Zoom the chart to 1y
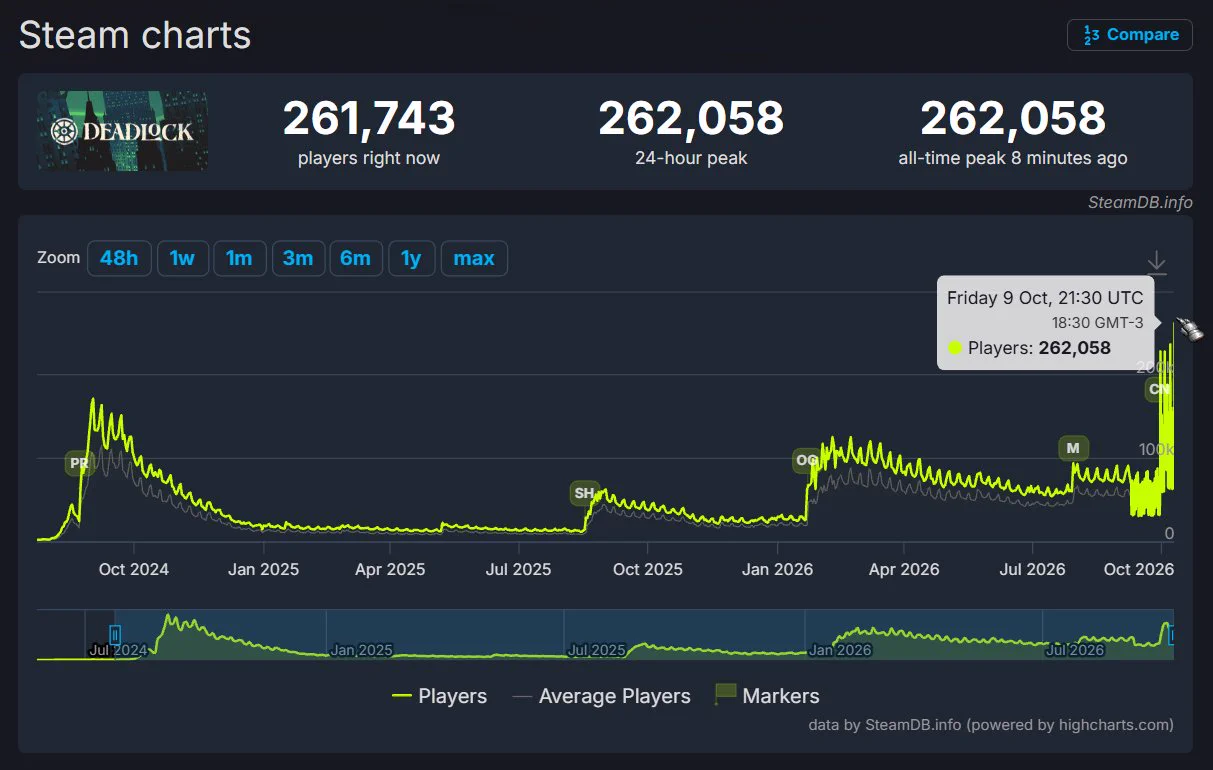Viewport: 1213px width, 770px height. tap(411, 258)
